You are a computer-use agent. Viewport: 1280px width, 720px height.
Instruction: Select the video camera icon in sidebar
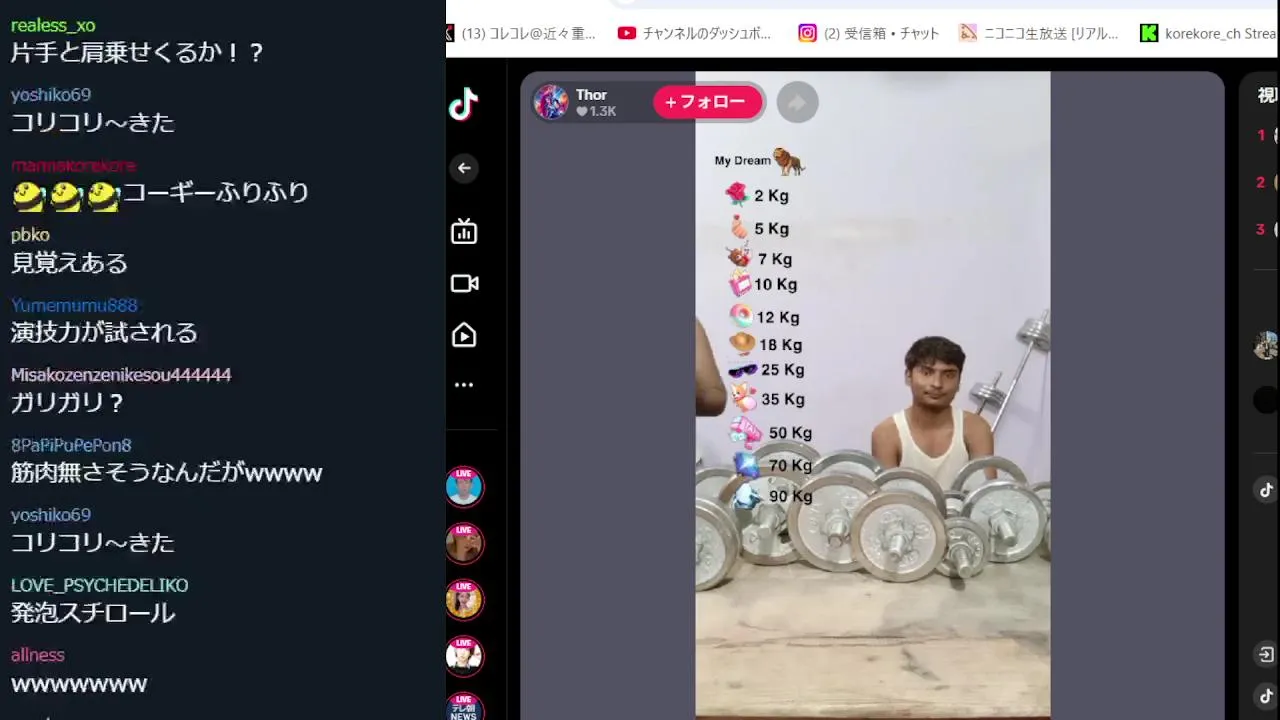(x=464, y=284)
